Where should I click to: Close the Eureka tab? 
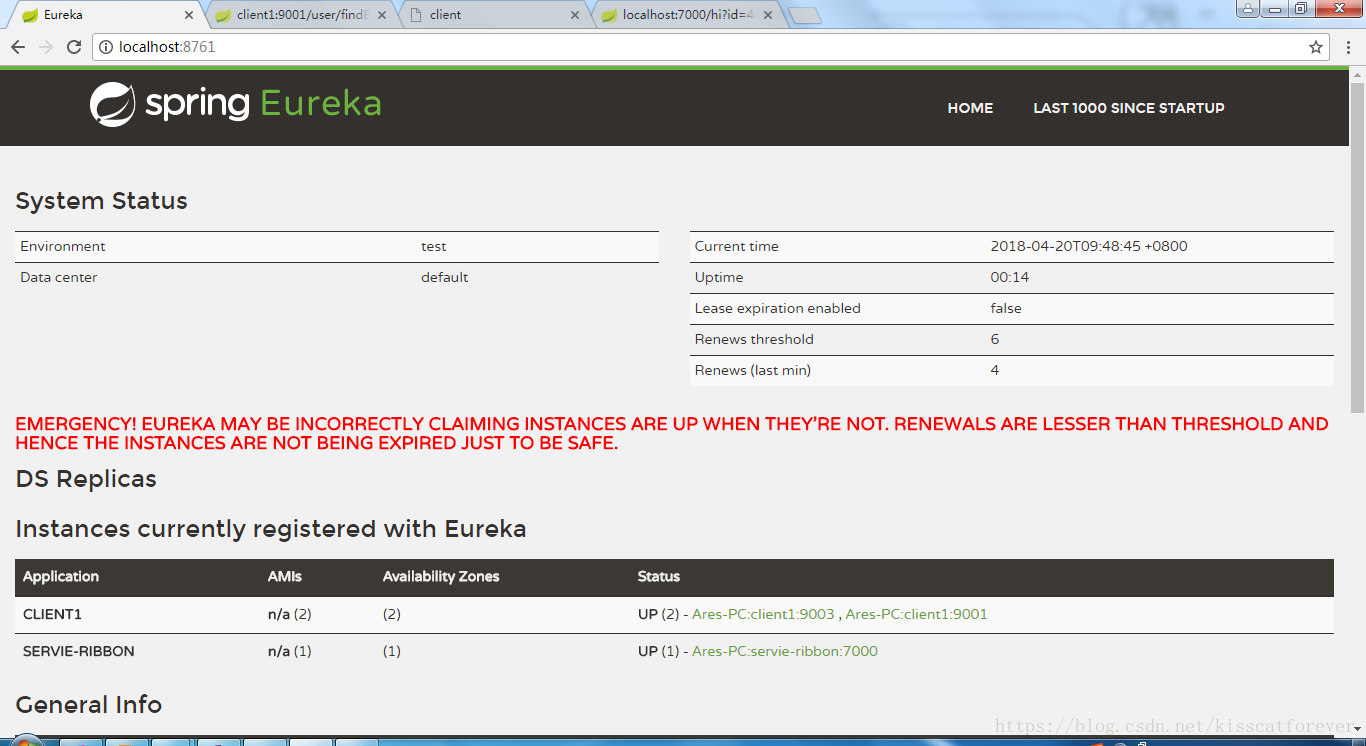tap(190, 15)
